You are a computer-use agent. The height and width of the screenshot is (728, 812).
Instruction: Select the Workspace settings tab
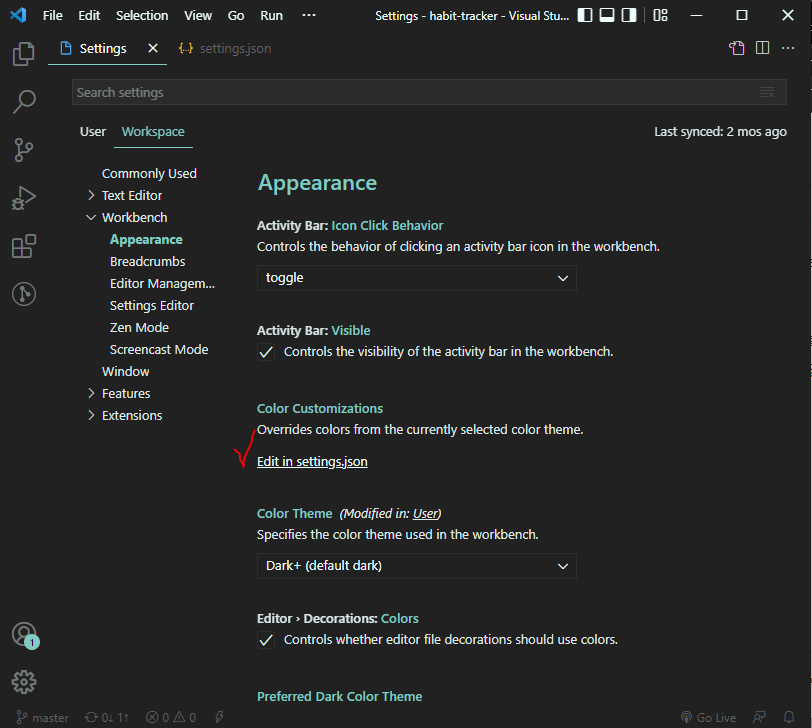[153, 132]
